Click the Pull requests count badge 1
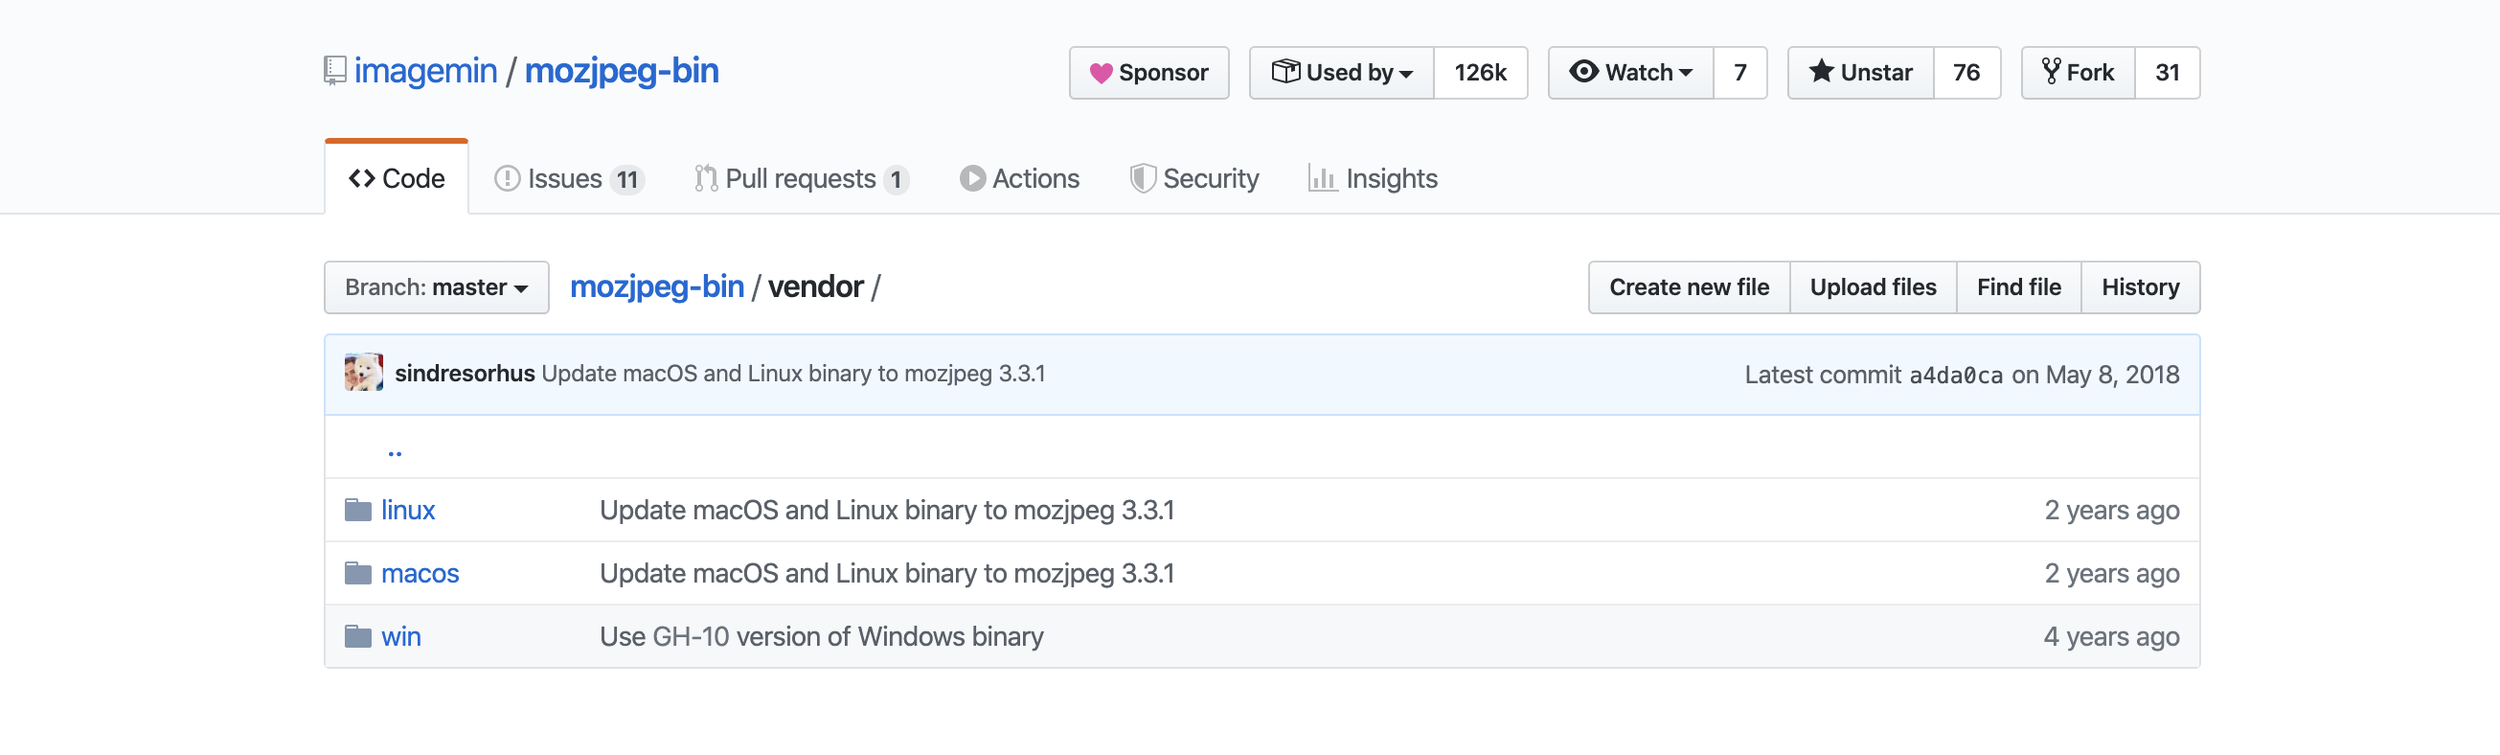Image resolution: width=2500 pixels, height=755 pixels. click(896, 179)
